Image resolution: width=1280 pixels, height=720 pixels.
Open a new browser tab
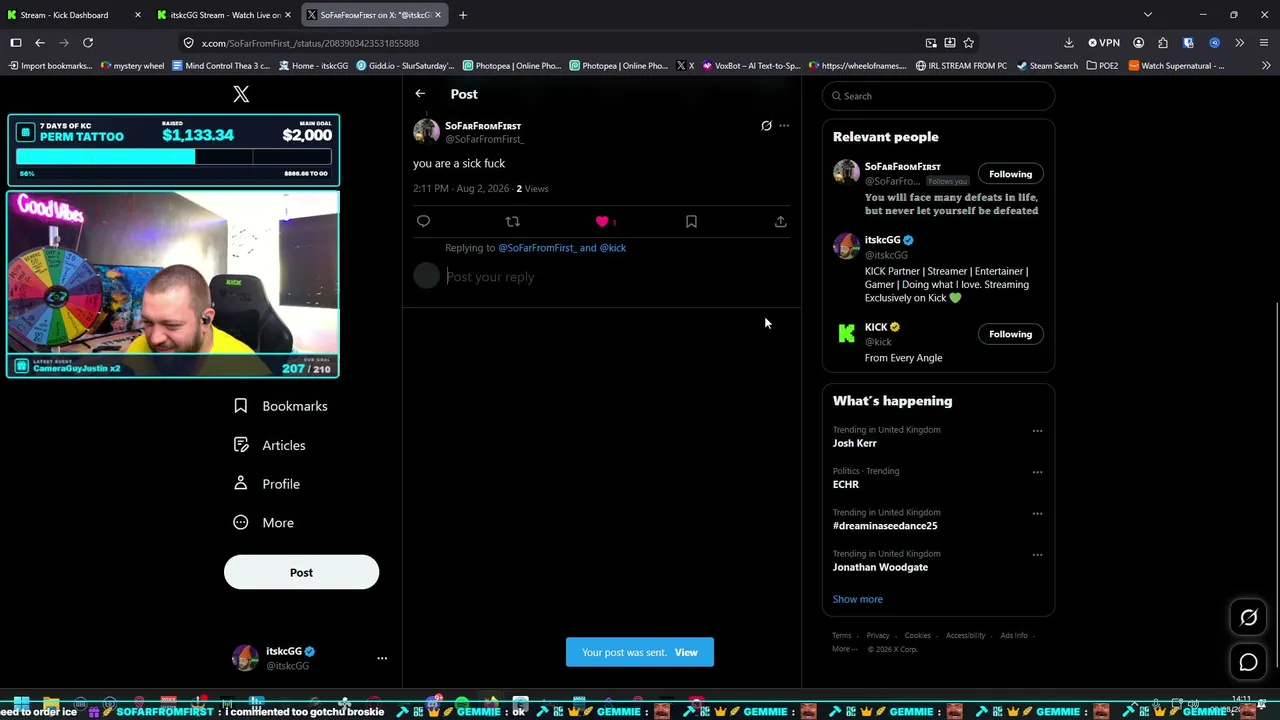click(x=463, y=15)
